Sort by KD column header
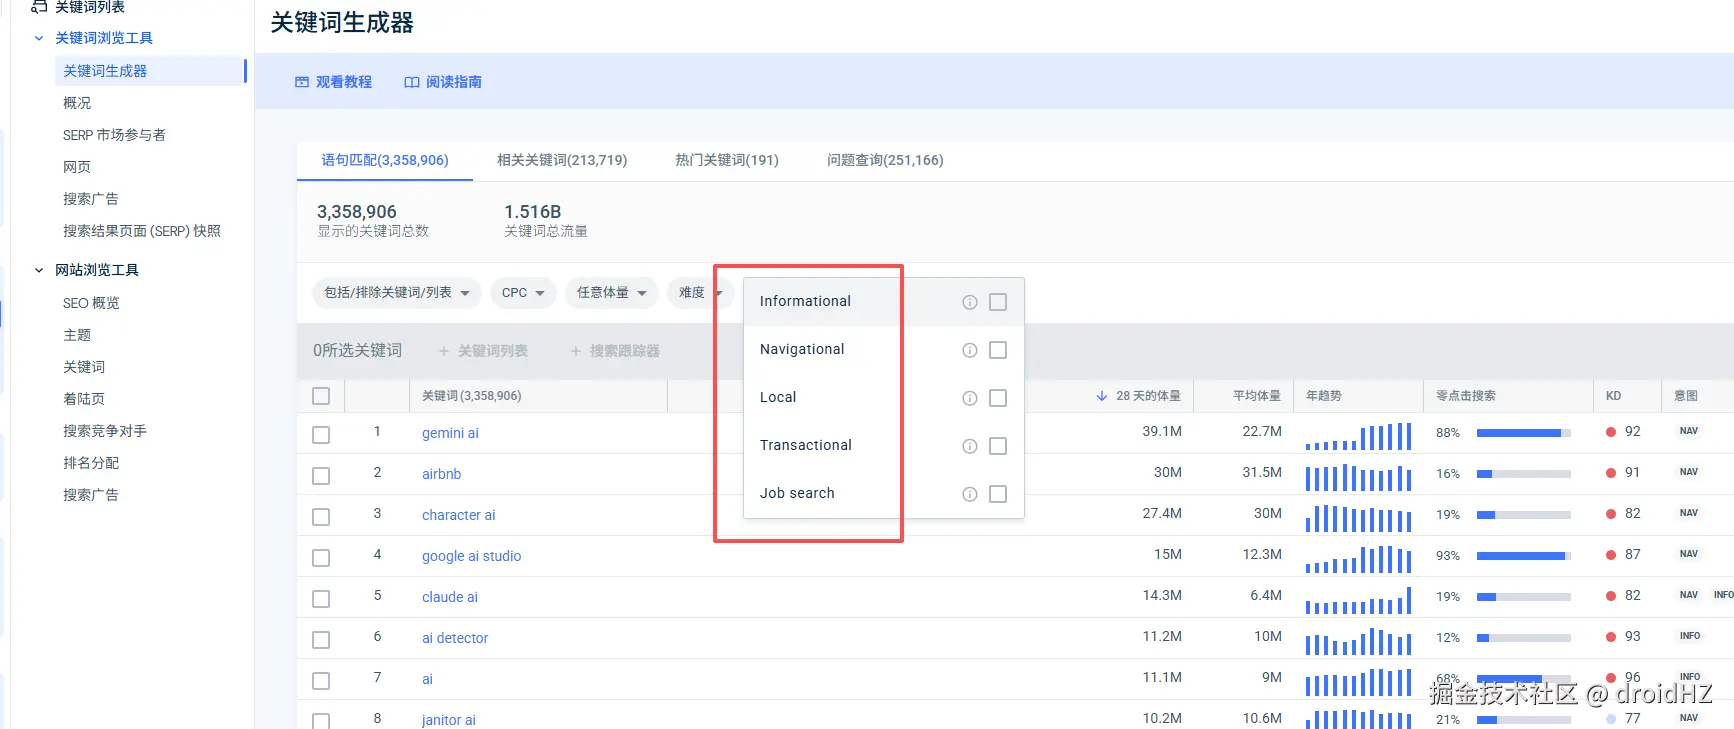 pyautogui.click(x=1613, y=396)
